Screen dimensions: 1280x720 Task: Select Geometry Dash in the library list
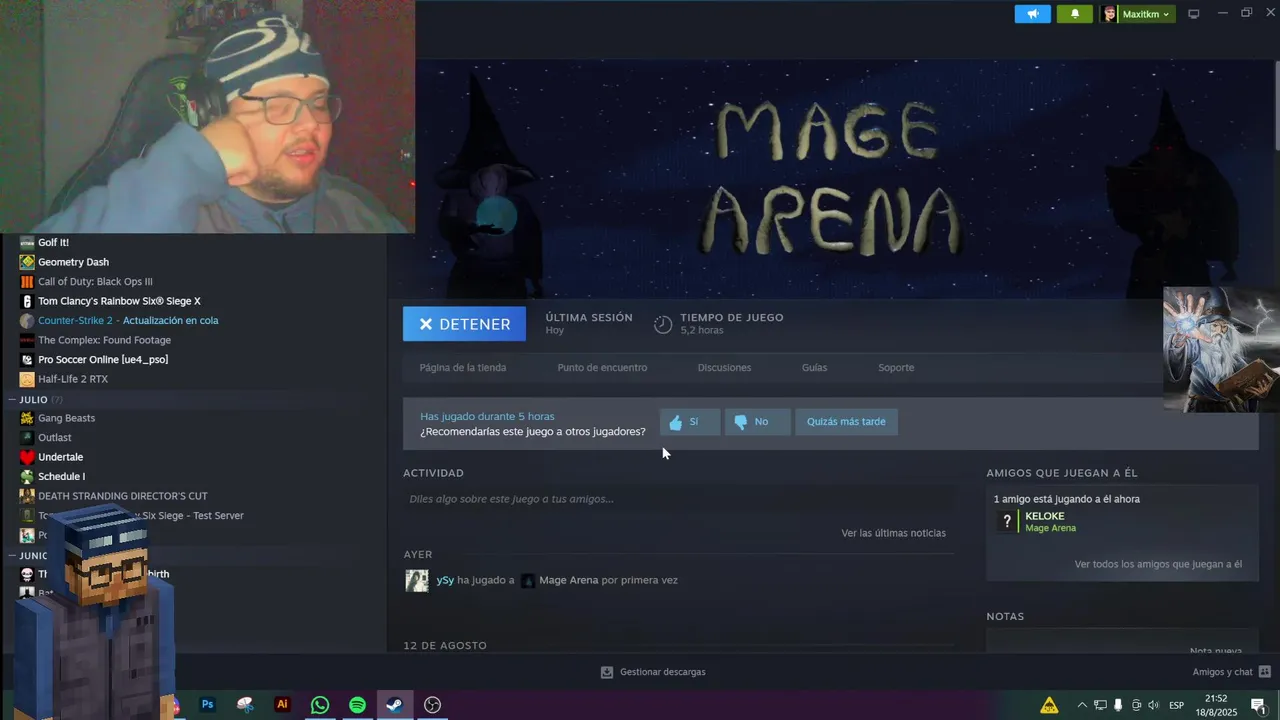point(73,262)
